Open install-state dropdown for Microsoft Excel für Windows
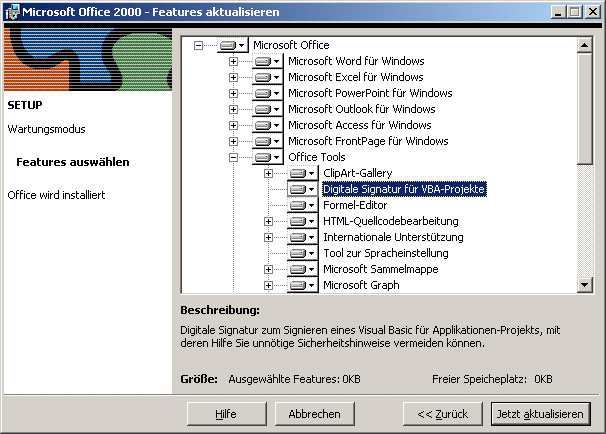This screenshot has height=434, width=606. click(x=267, y=77)
